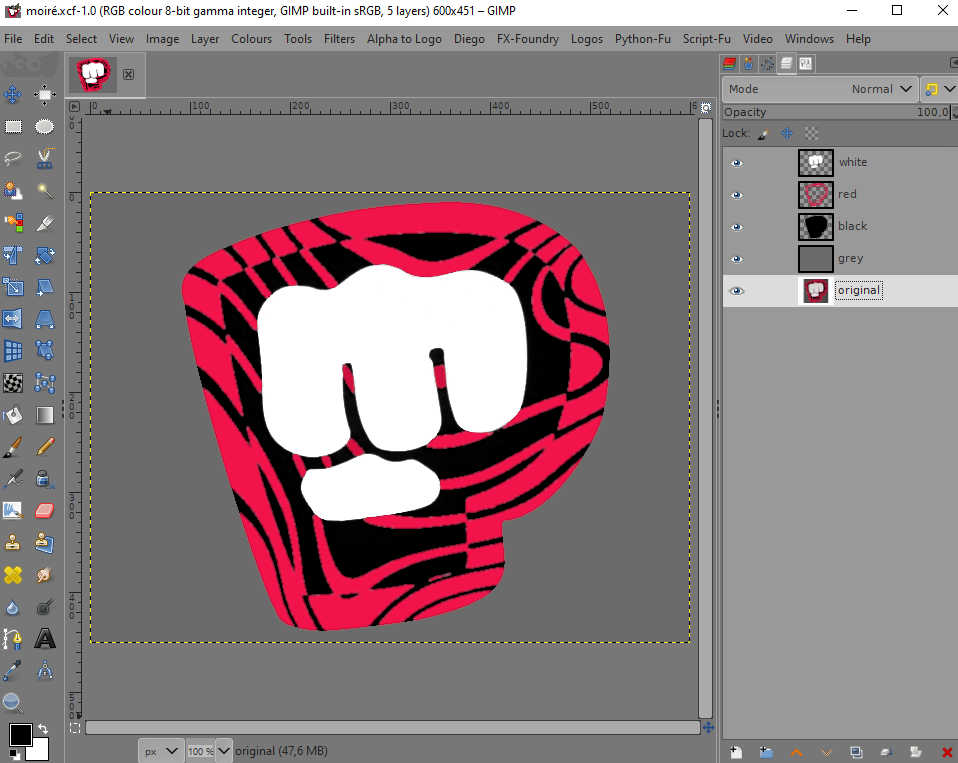Image resolution: width=958 pixels, height=763 pixels.
Task: Expand the zoom percentage dropdown
Action: coord(224,750)
